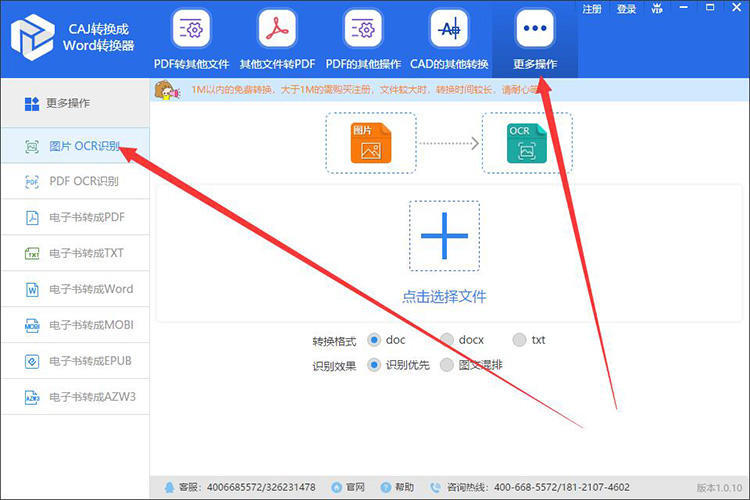Click the 帮助 question icon

point(386,488)
